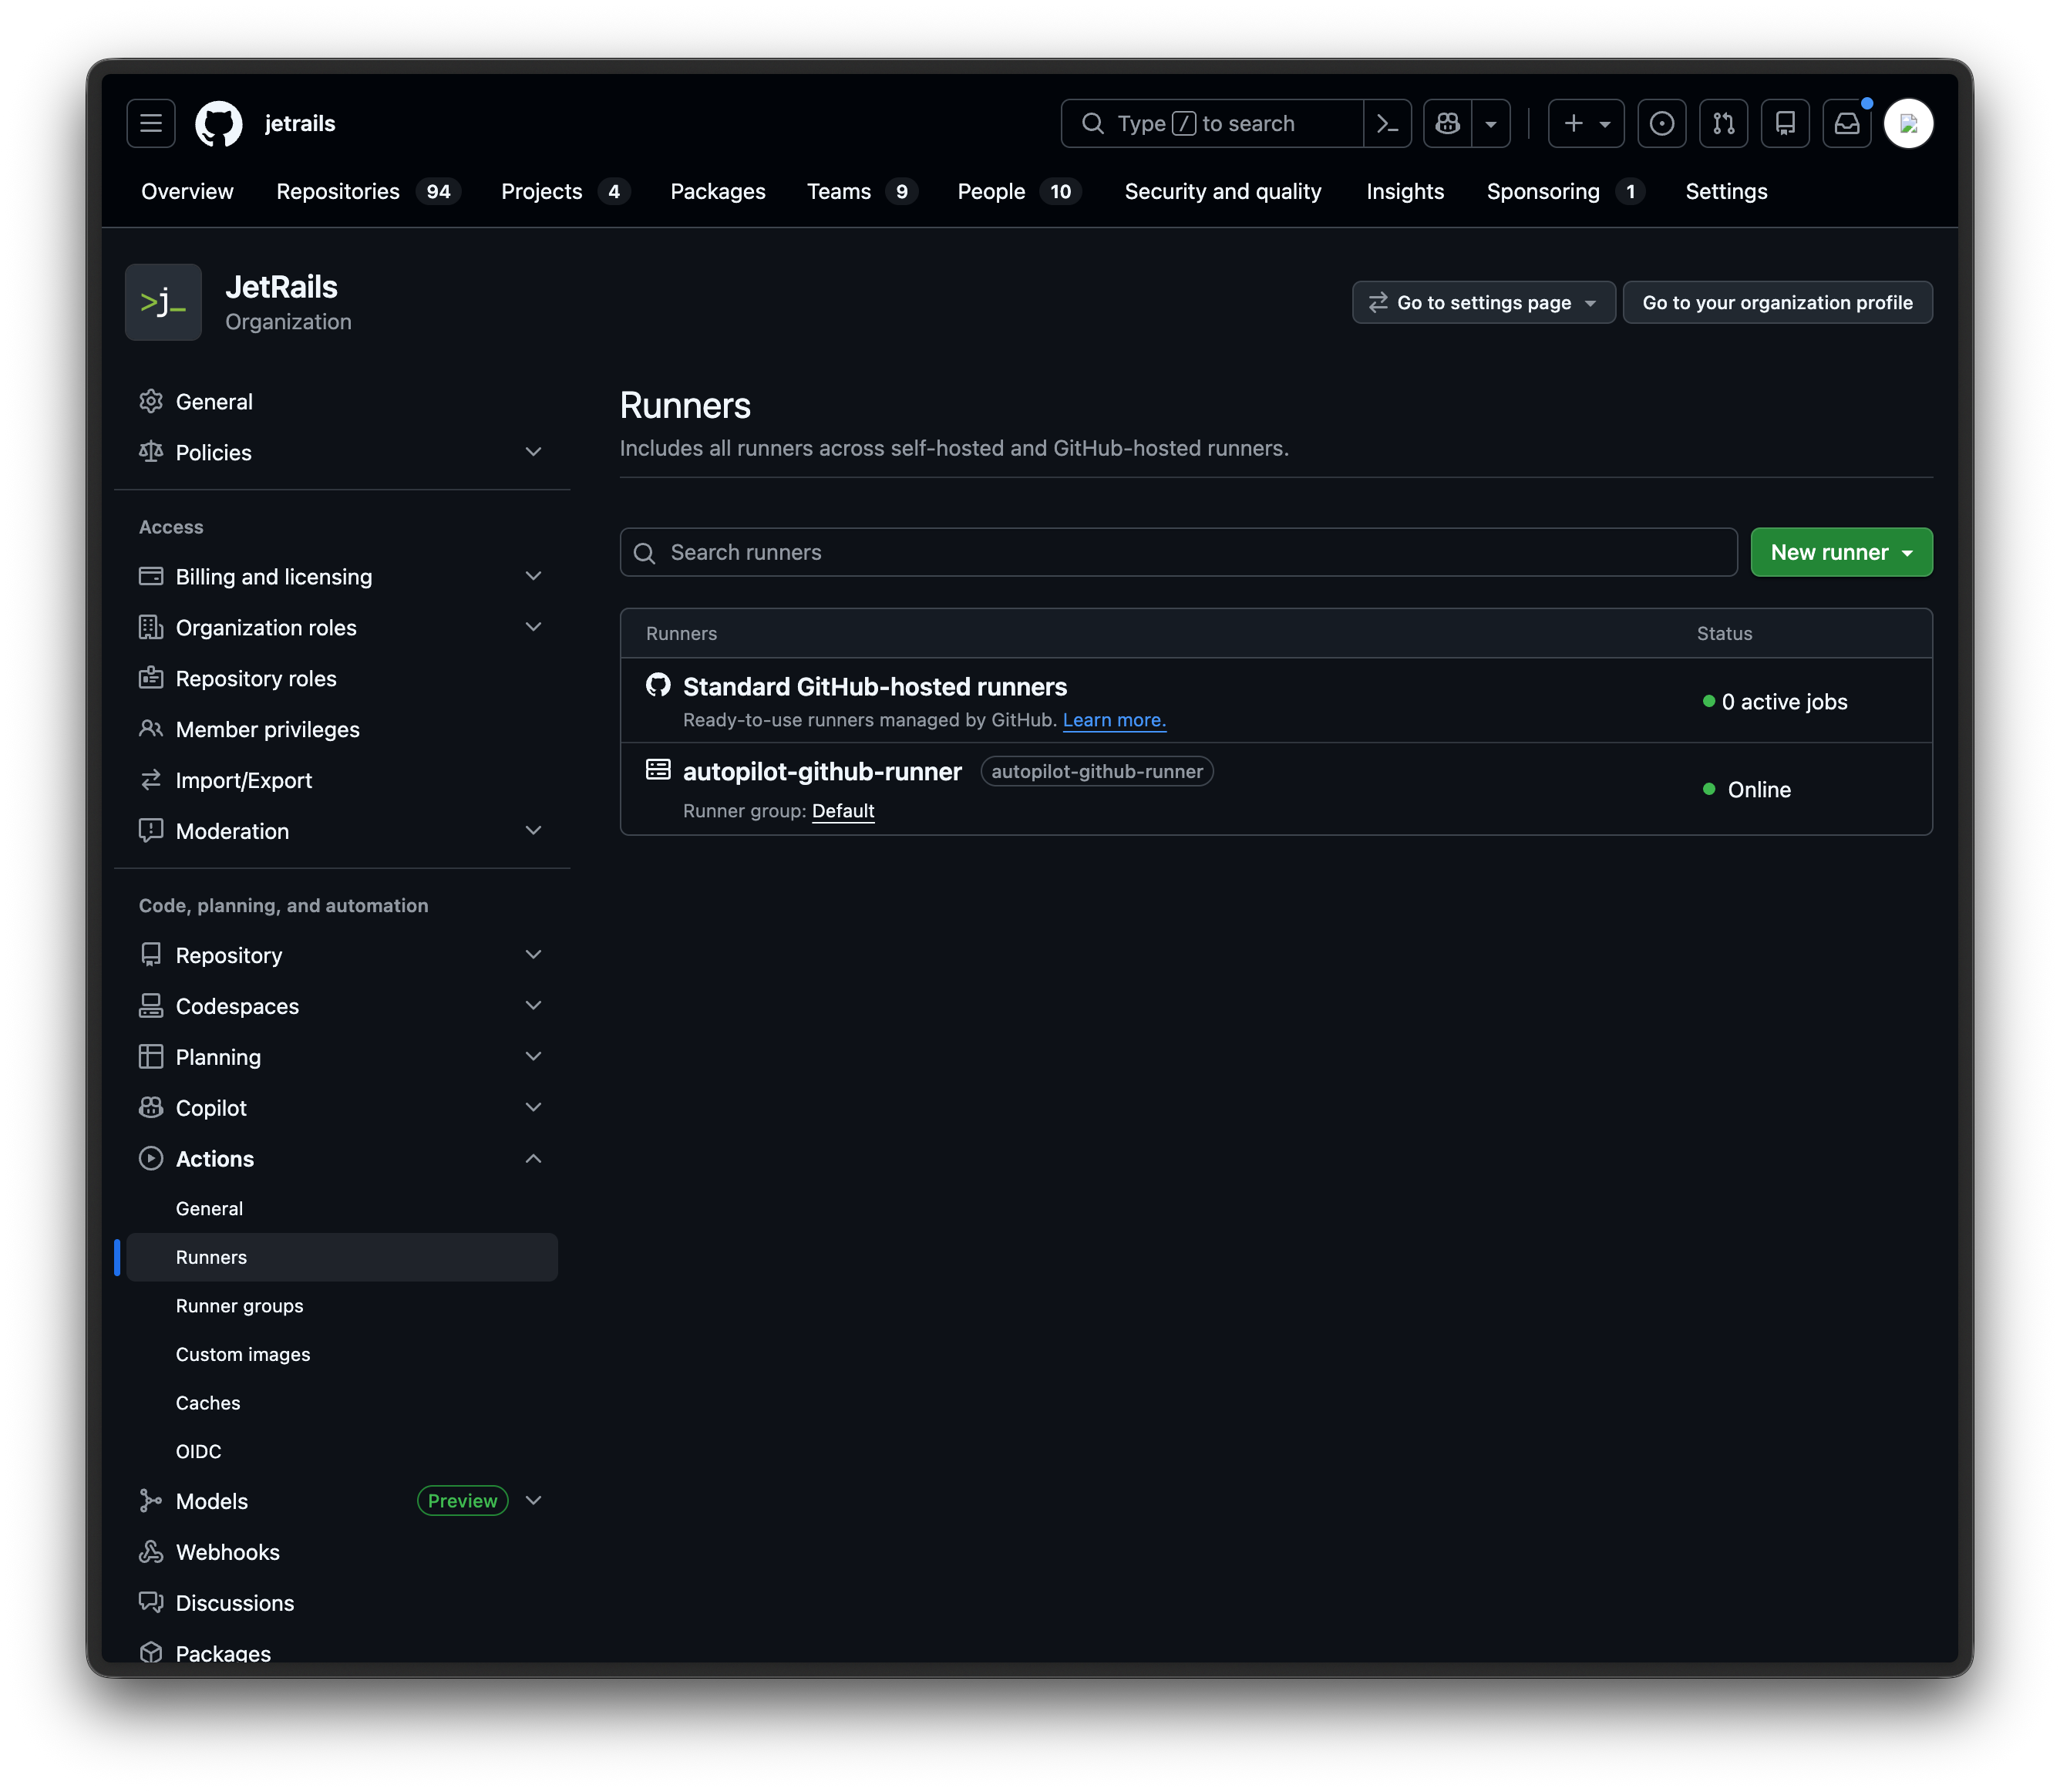Screen dimensions: 2060x1792
Task: Open the Repositories icon in header
Action: [1785, 123]
